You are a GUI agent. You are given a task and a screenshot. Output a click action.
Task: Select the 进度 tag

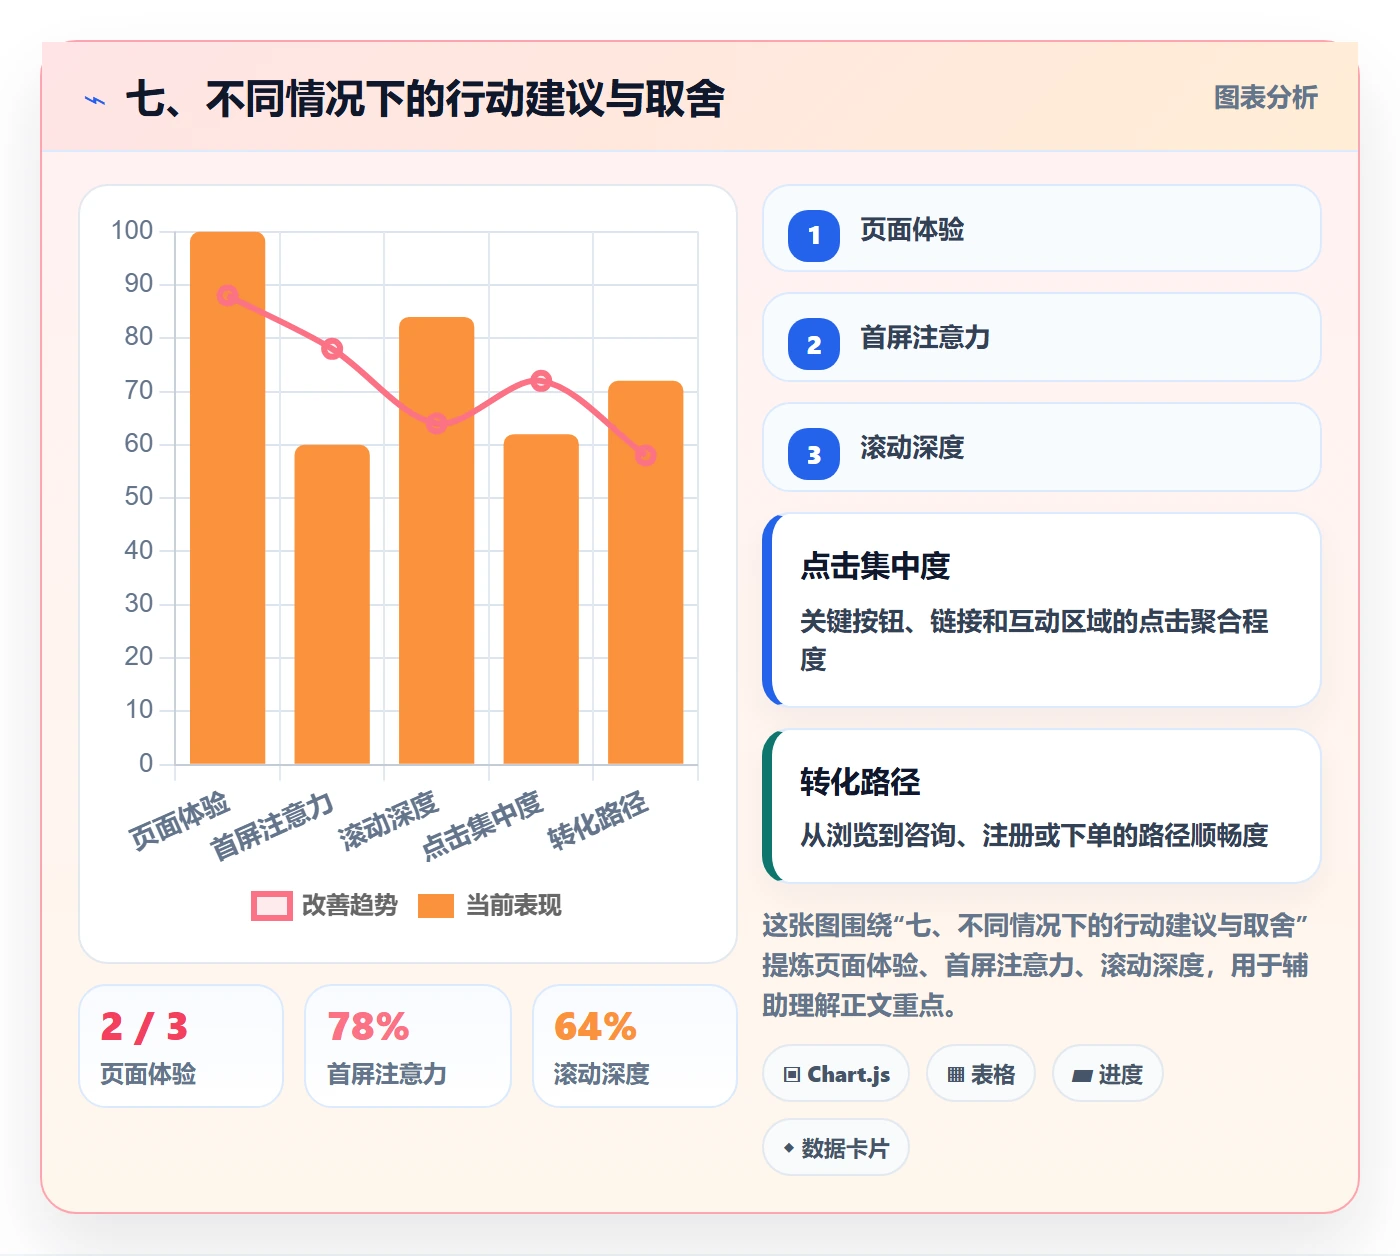point(1107,1074)
